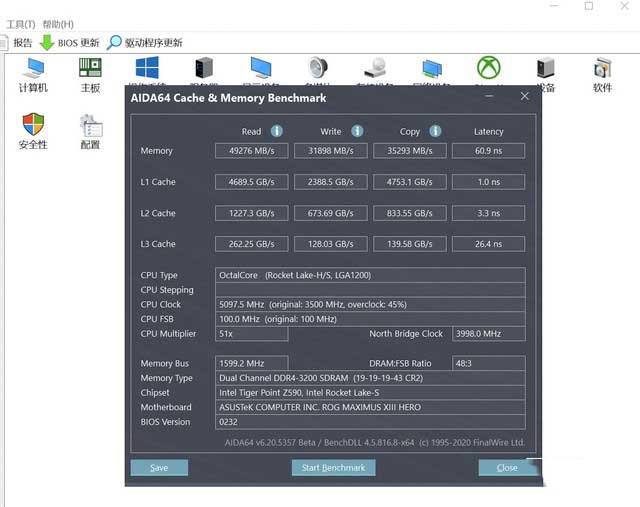This screenshot has width=640, height=507.
Task: Click the BIOS 更新 toolbar button
Action: click(69, 43)
